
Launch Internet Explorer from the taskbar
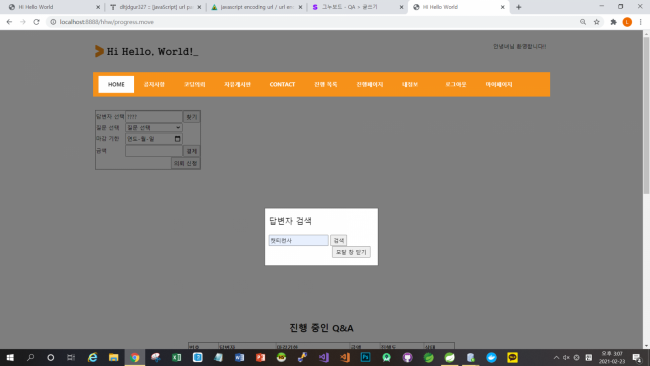coord(92,357)
